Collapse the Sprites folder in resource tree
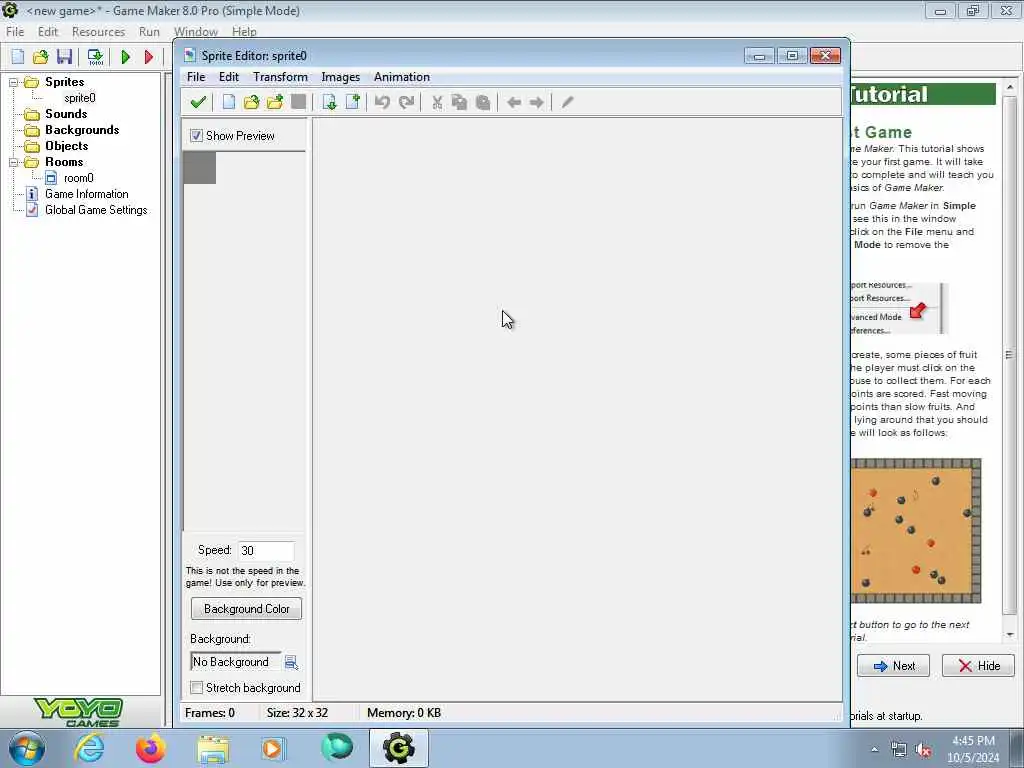This screenshot has width=1024, height=768. (13, 82)
